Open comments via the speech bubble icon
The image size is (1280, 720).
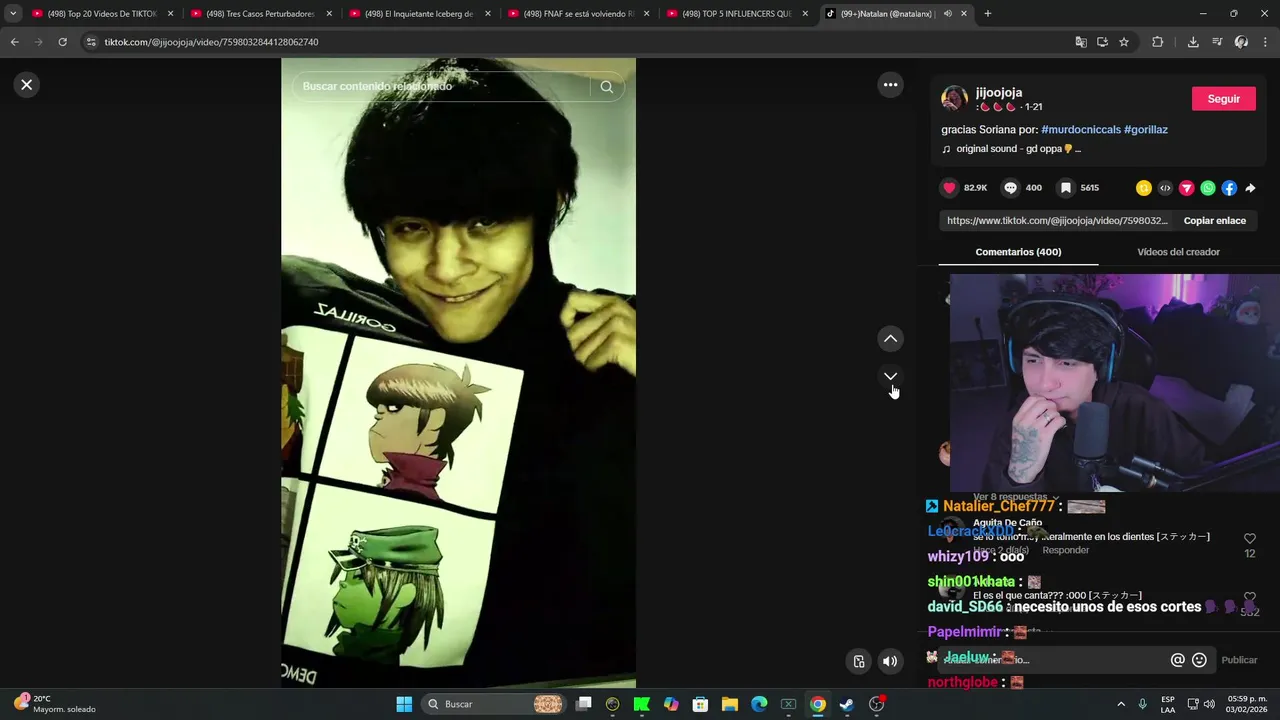pyautogui.click(x=1011, y=188)
